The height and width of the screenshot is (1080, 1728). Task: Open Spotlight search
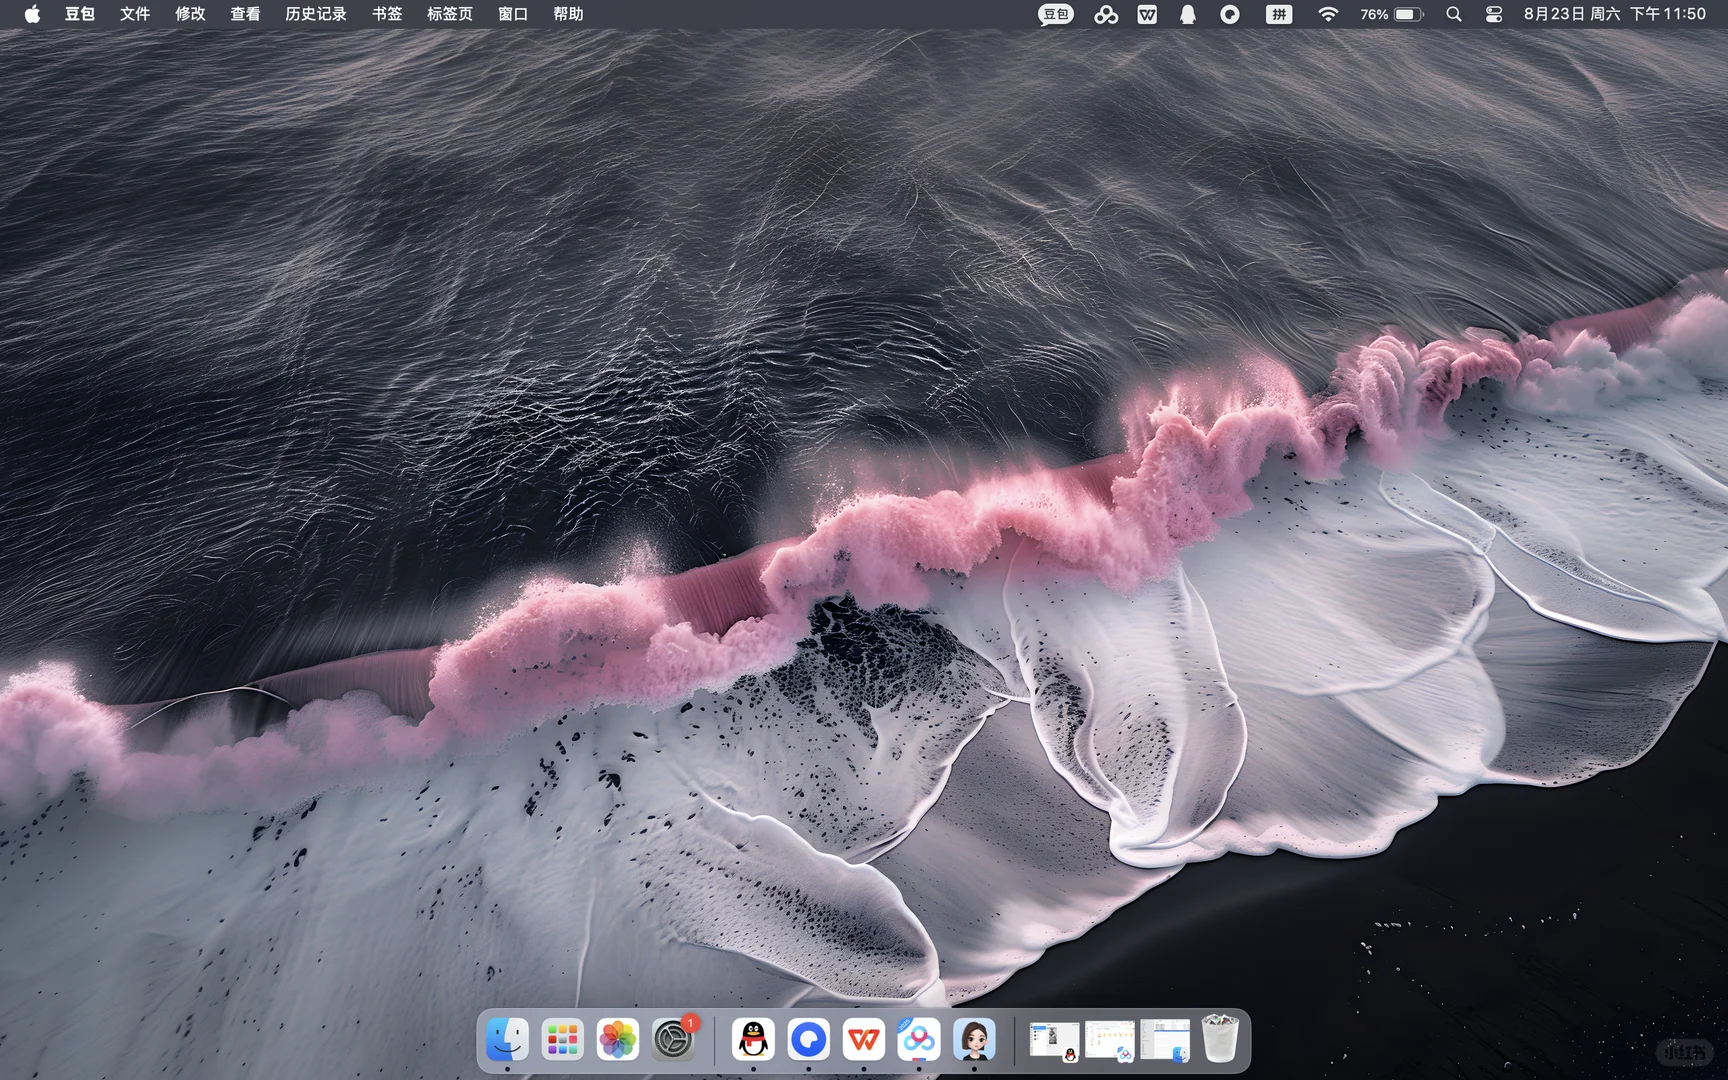(1454, 14)
